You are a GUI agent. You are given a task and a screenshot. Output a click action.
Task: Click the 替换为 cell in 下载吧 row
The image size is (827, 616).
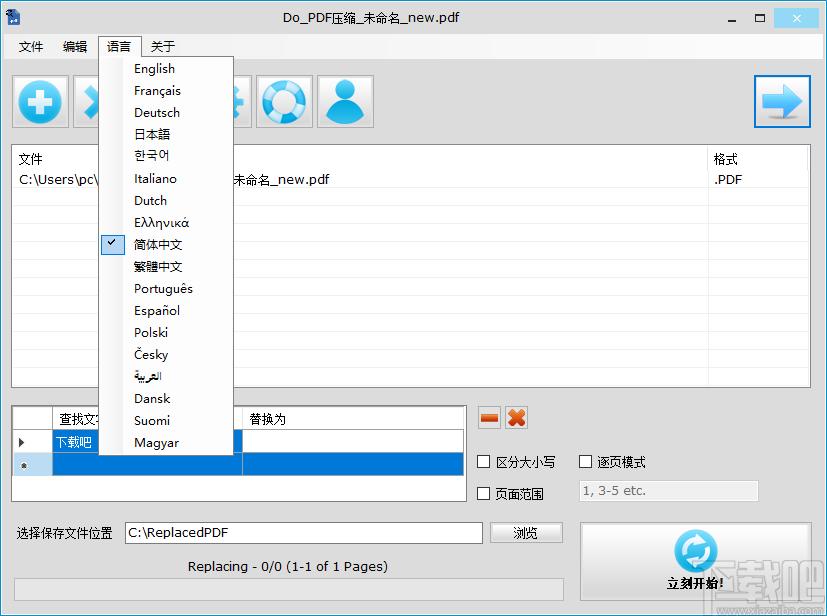click(x=353, y=441)
